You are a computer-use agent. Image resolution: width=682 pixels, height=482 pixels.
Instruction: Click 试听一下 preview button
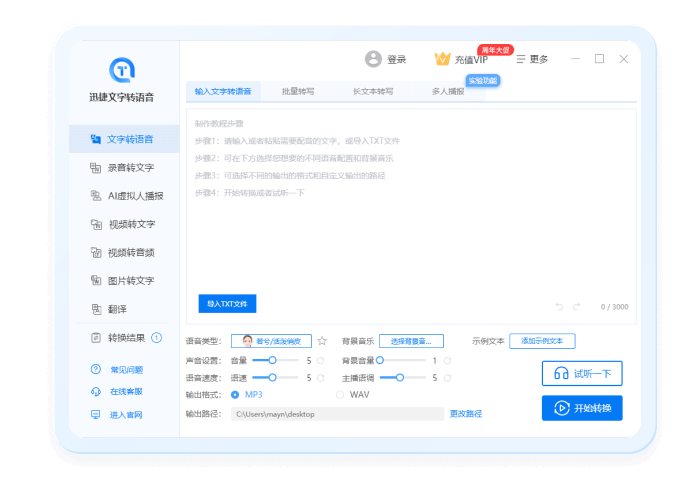click(x=582, y=373)
